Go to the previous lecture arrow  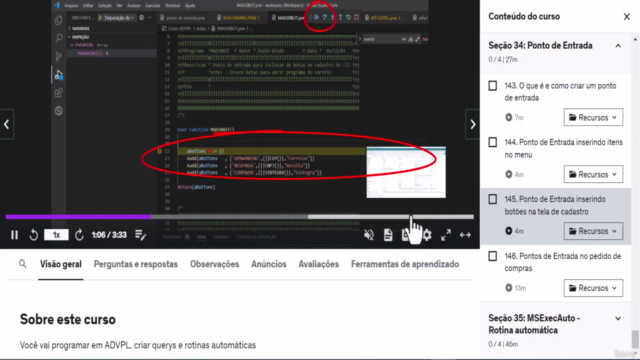pyautogui.click(x=7, y=124)
